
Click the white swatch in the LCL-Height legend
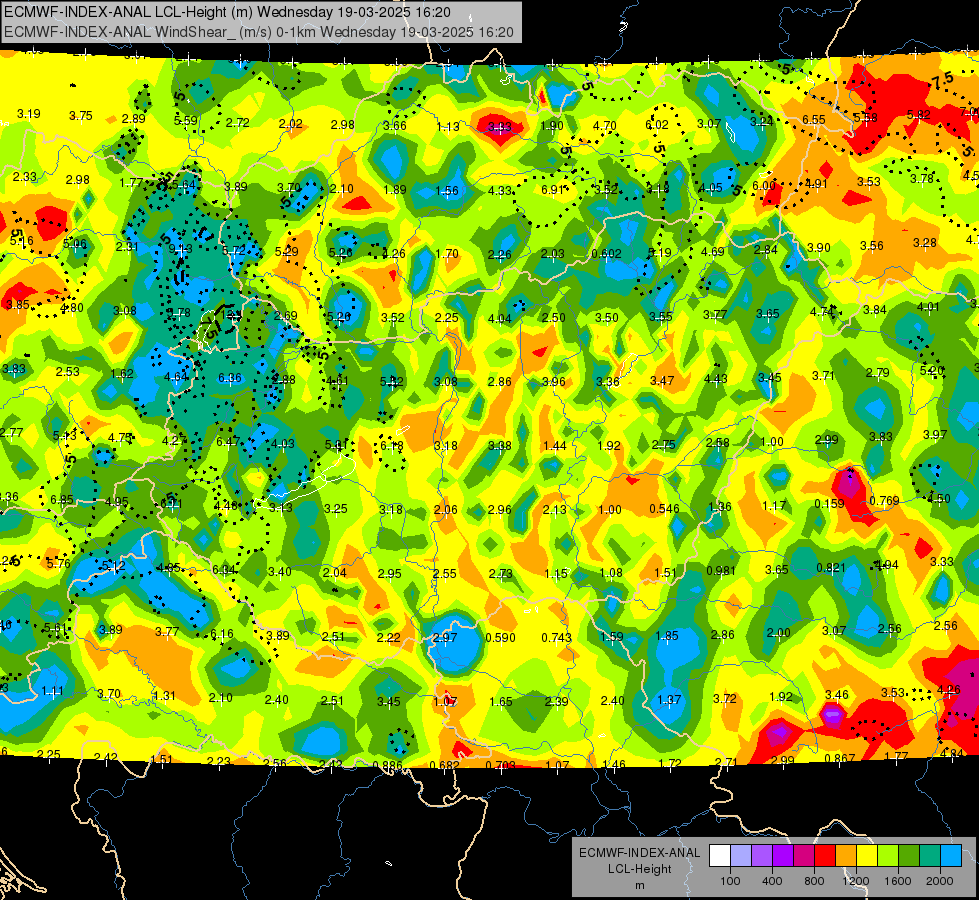[x=720, y=856]
